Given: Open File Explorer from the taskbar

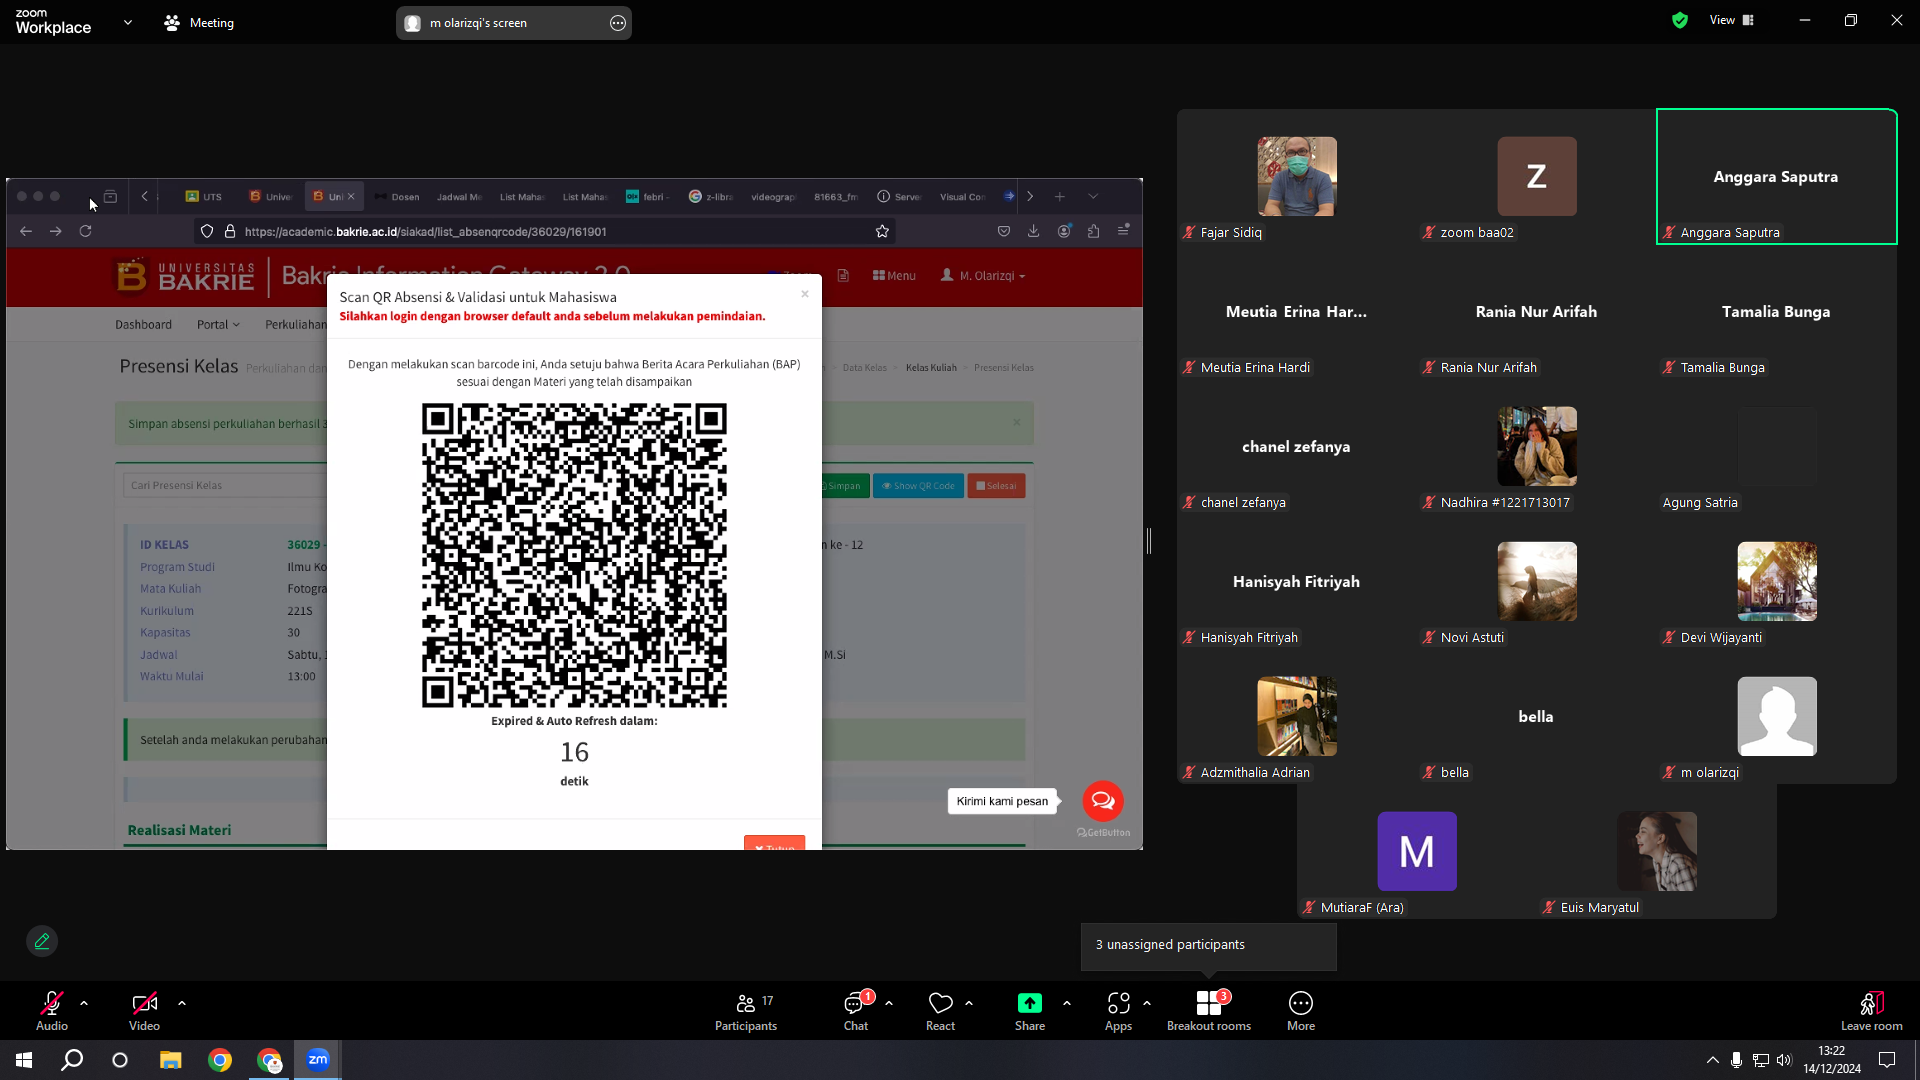Looking at the screenshot, I should (171, 1060).
